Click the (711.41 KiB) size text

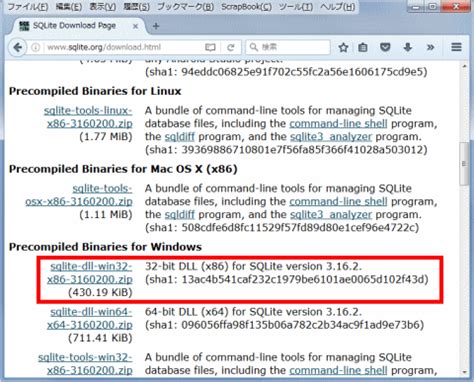click(100, 338)
